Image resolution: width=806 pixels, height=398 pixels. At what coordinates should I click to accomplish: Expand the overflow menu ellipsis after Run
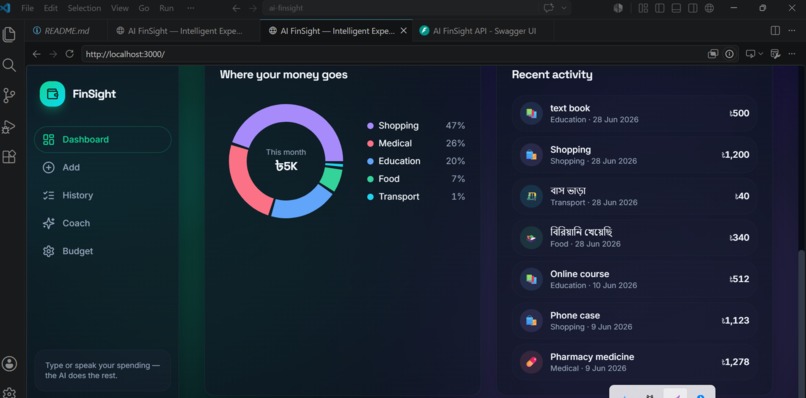click(191, 8)
